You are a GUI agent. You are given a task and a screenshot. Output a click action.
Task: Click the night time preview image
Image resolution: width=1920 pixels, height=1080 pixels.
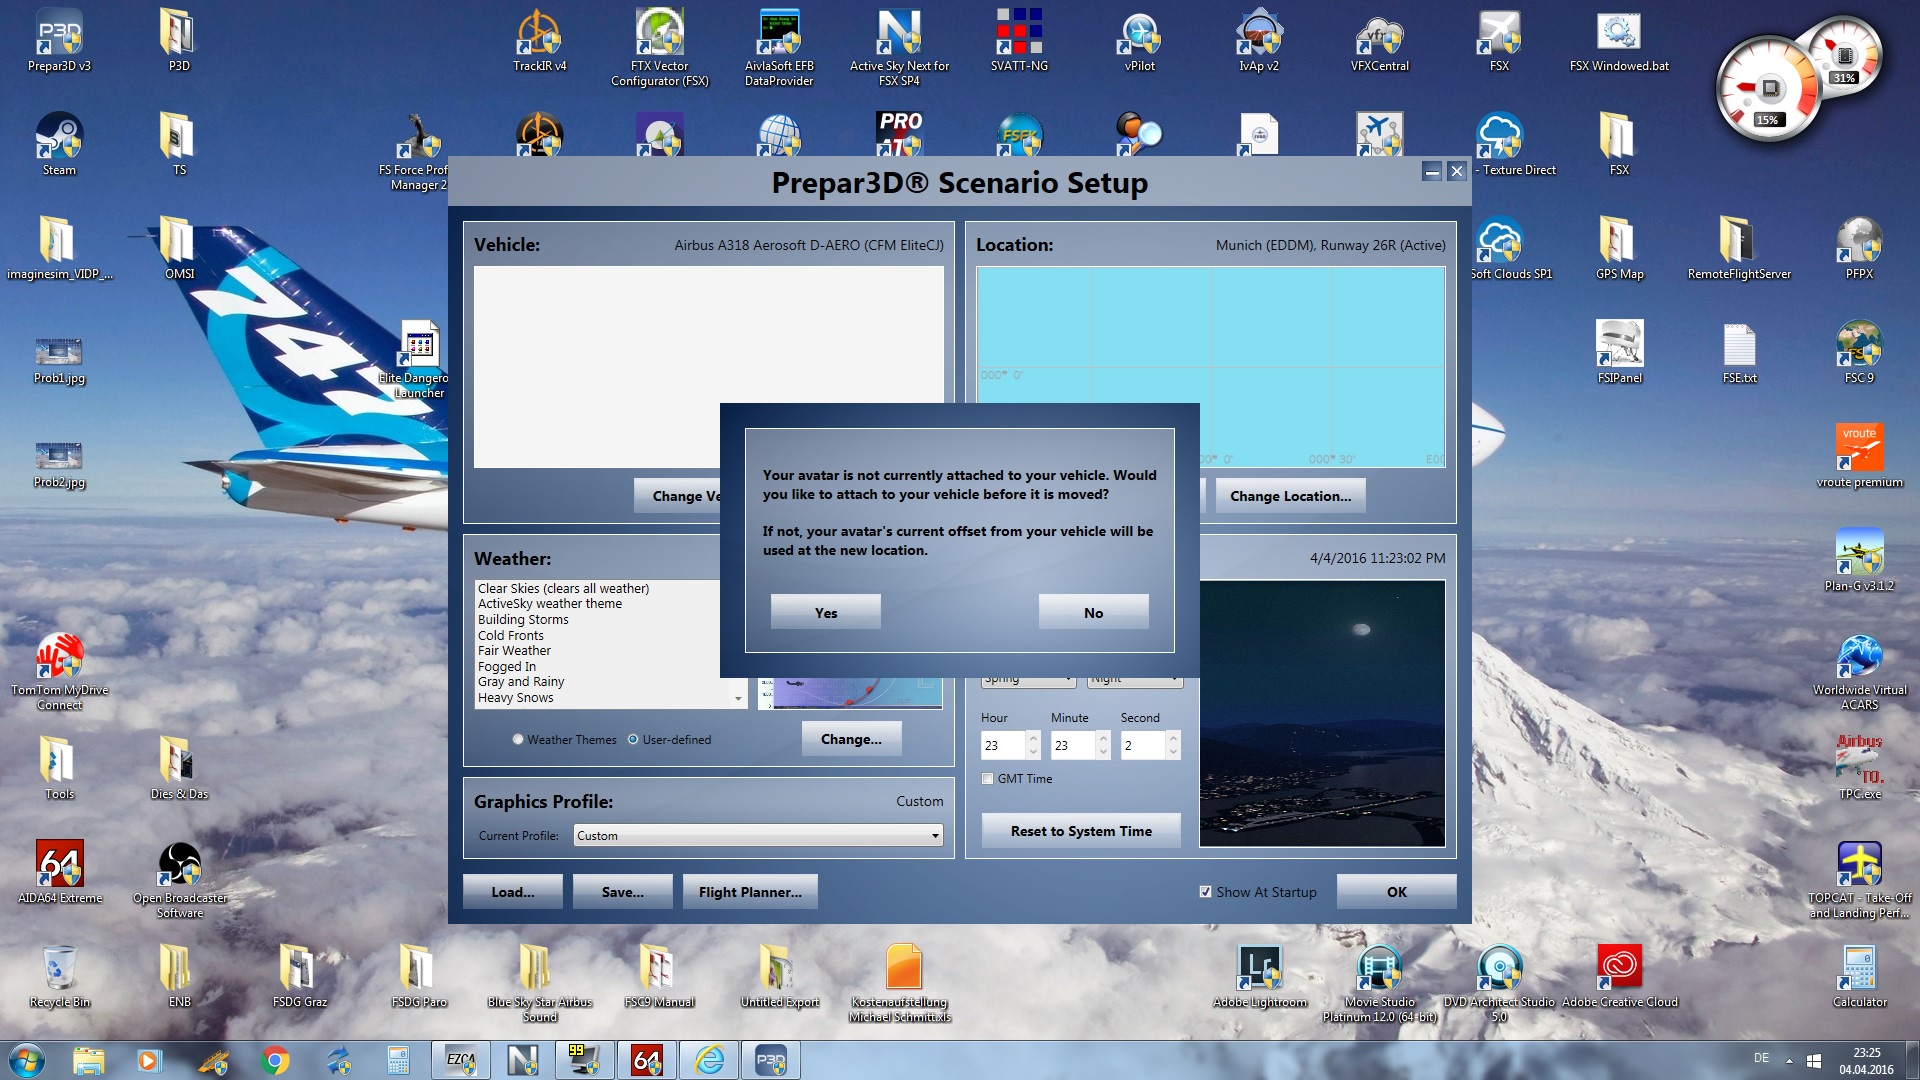1322,713
